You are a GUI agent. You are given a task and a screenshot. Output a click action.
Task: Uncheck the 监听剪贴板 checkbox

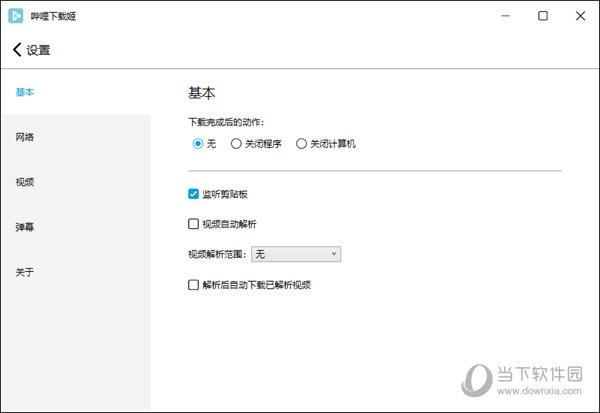tap(193, 194)
